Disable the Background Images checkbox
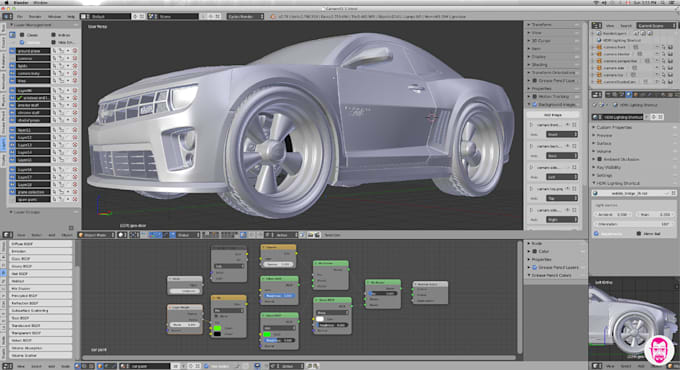Screen dimensions: 680x370 click(535, 105)
